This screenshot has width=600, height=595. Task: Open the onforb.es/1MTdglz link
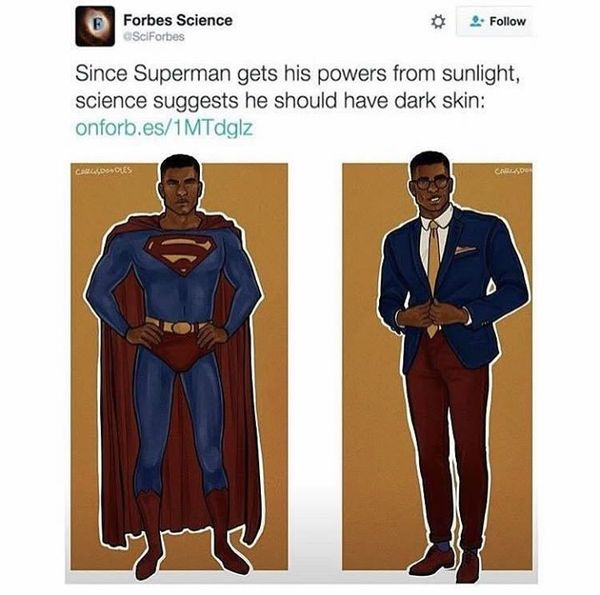[x=164, y=128]
